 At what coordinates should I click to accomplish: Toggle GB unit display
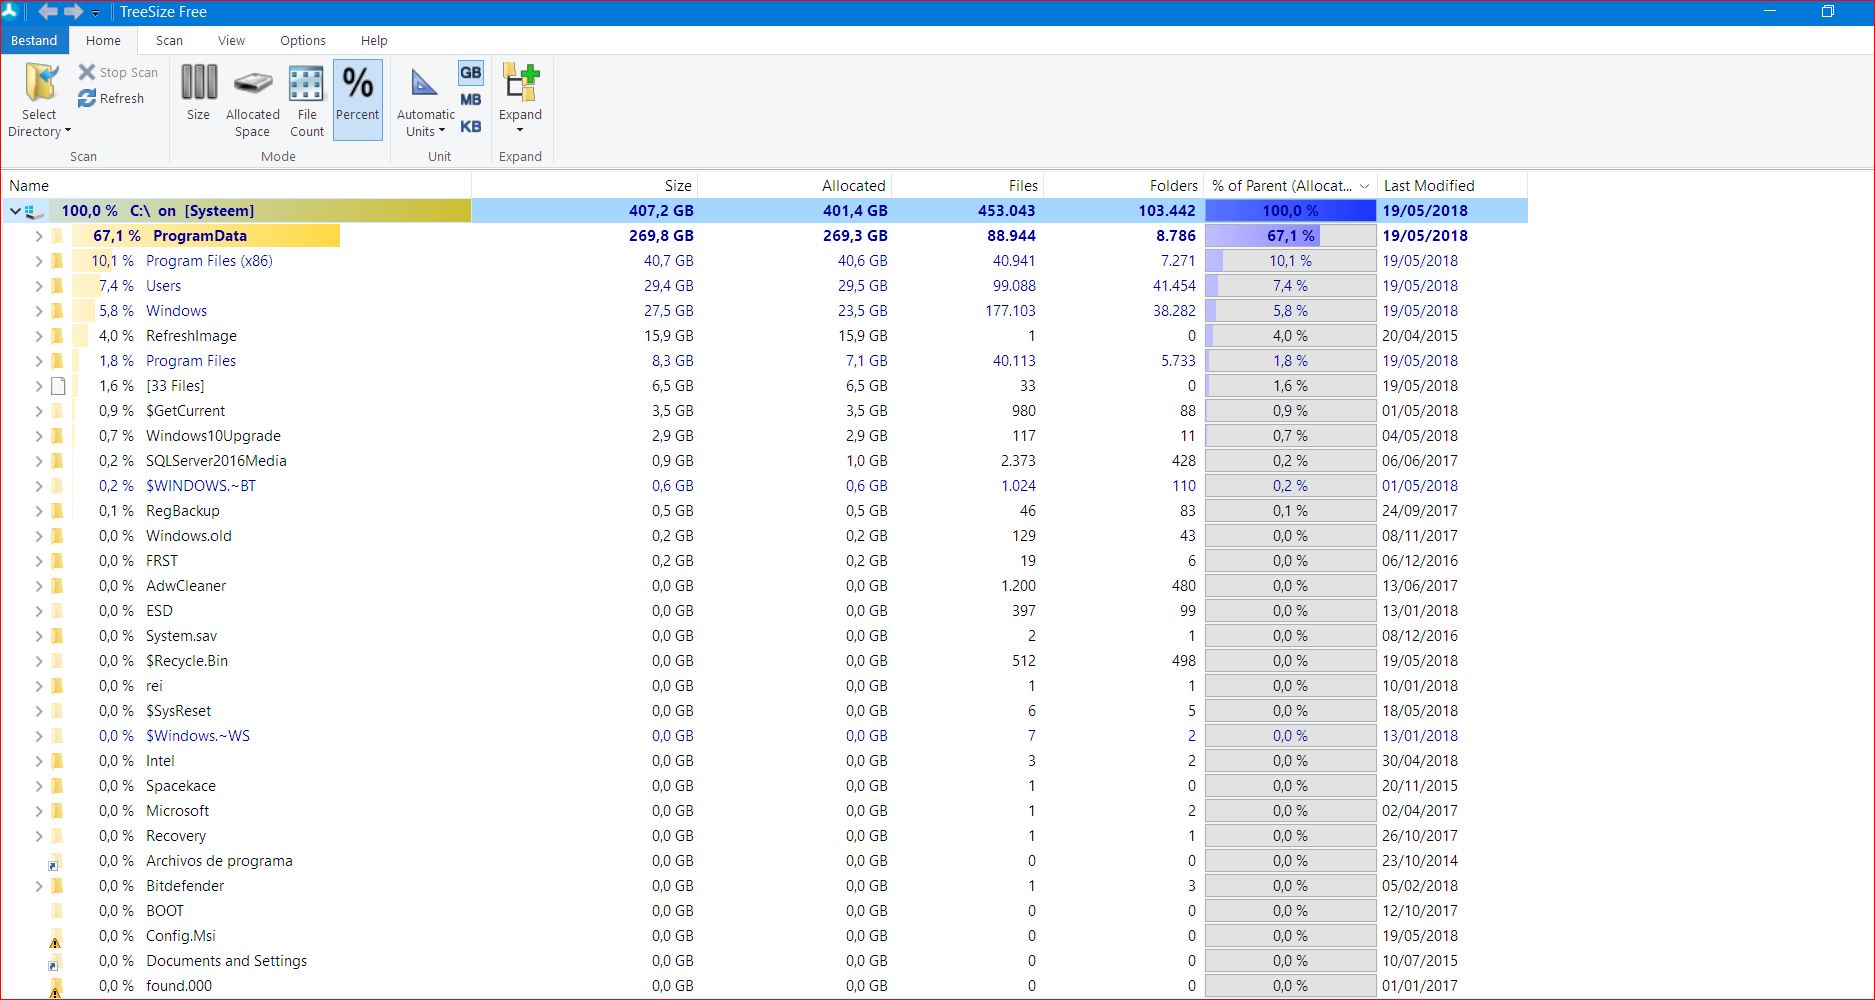point(471,72)
